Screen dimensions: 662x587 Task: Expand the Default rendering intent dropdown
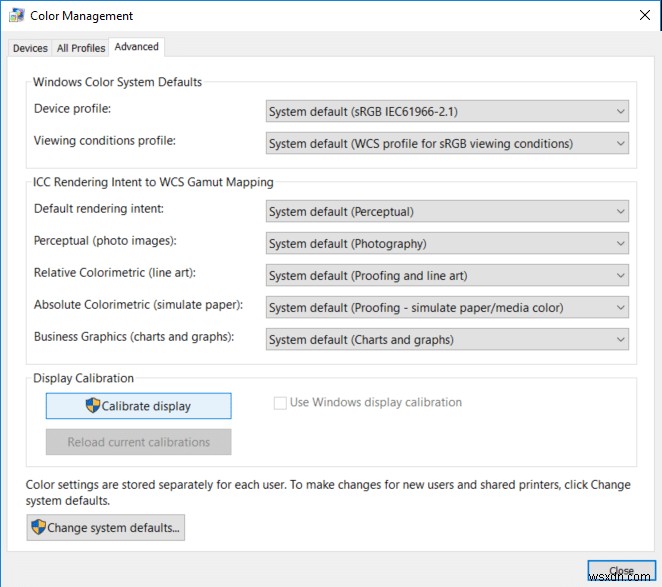click(x=447, y=212)
